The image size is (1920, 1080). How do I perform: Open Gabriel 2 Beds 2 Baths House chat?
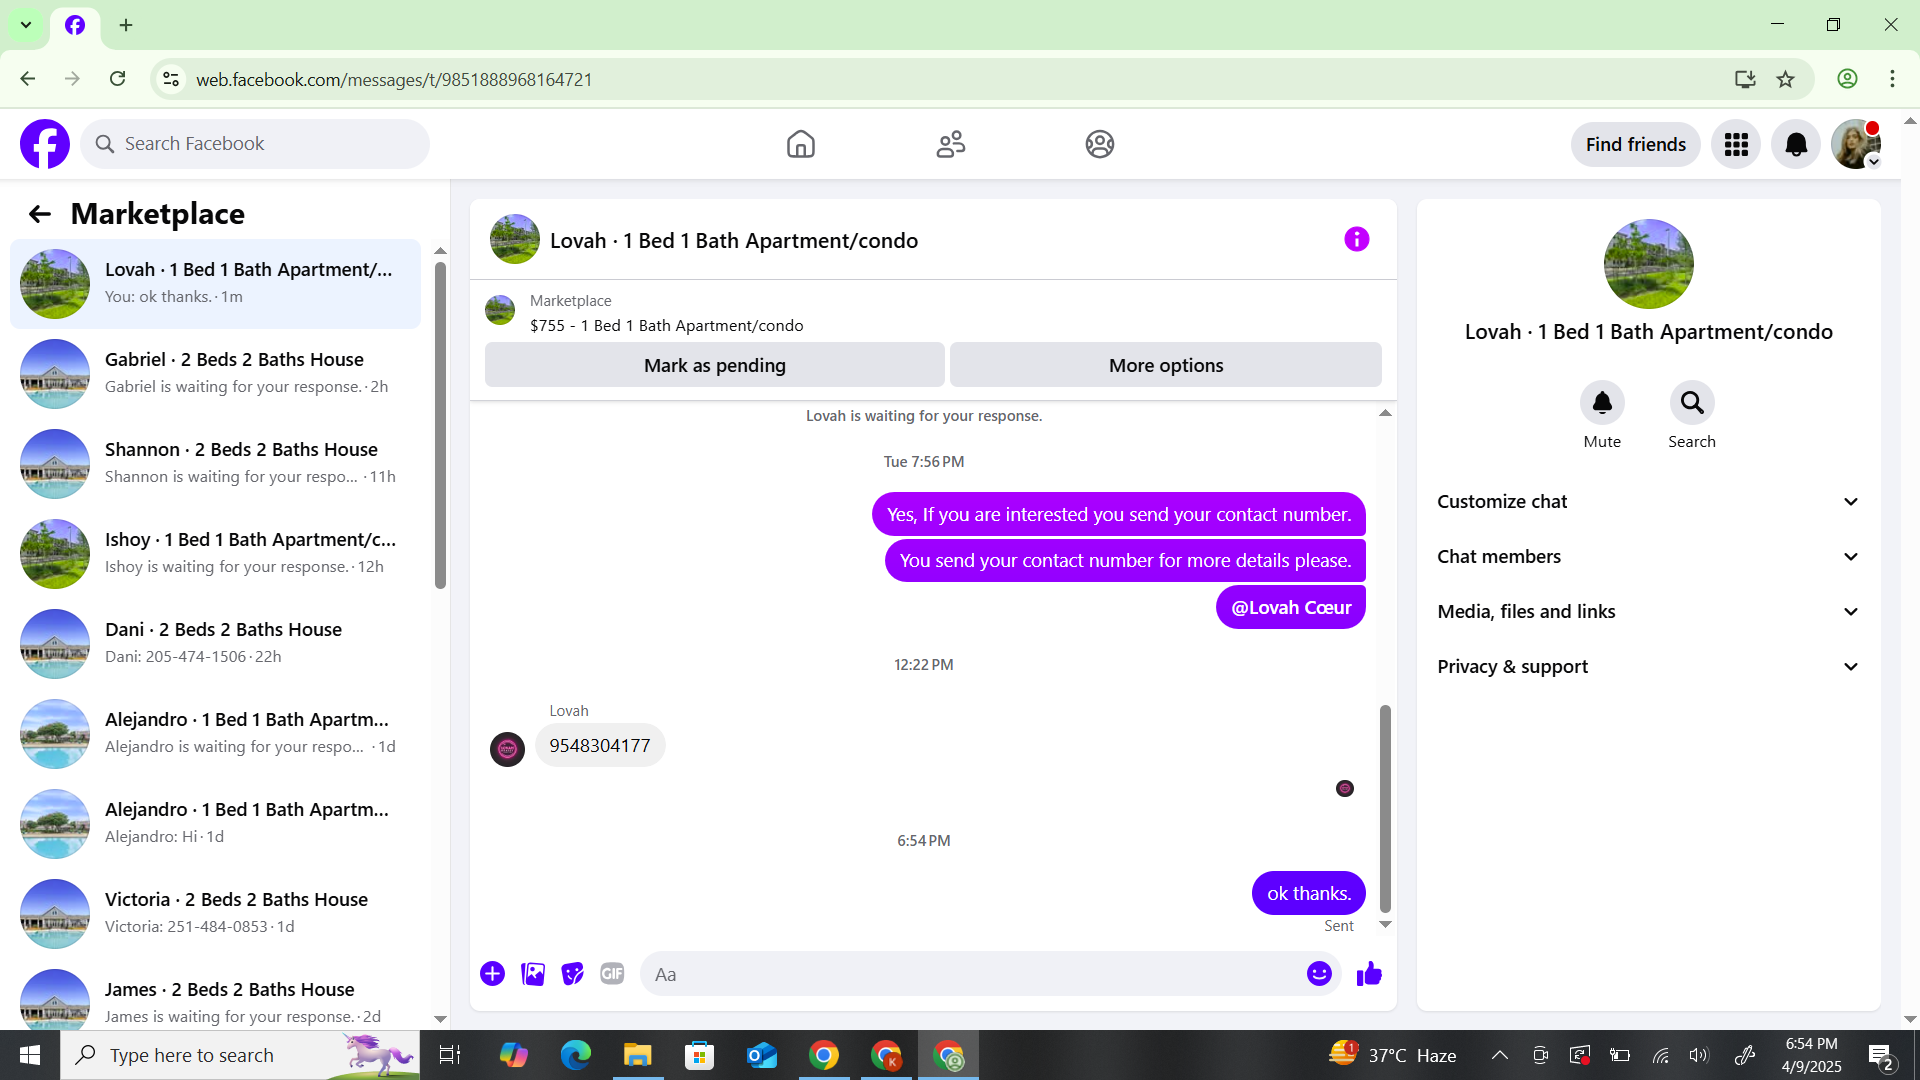[215, 374]
